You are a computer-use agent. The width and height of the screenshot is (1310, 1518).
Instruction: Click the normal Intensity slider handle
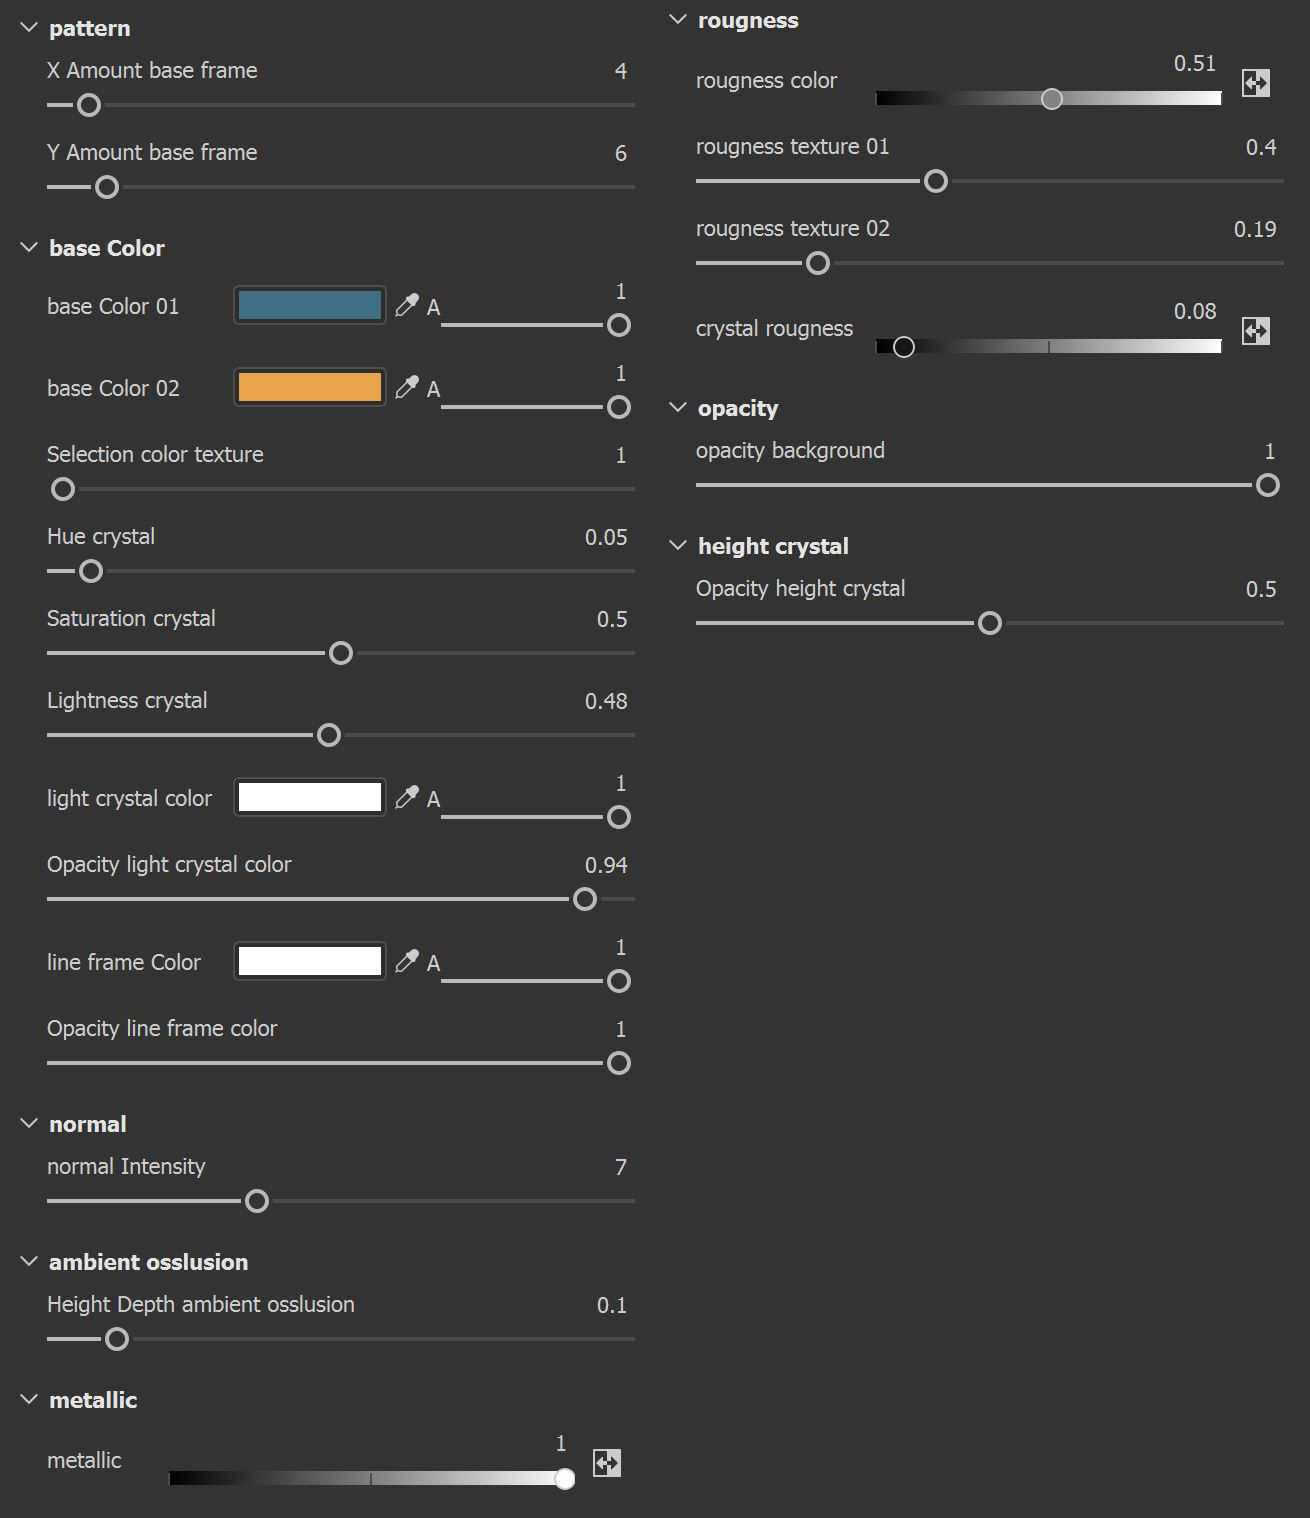257,1201
